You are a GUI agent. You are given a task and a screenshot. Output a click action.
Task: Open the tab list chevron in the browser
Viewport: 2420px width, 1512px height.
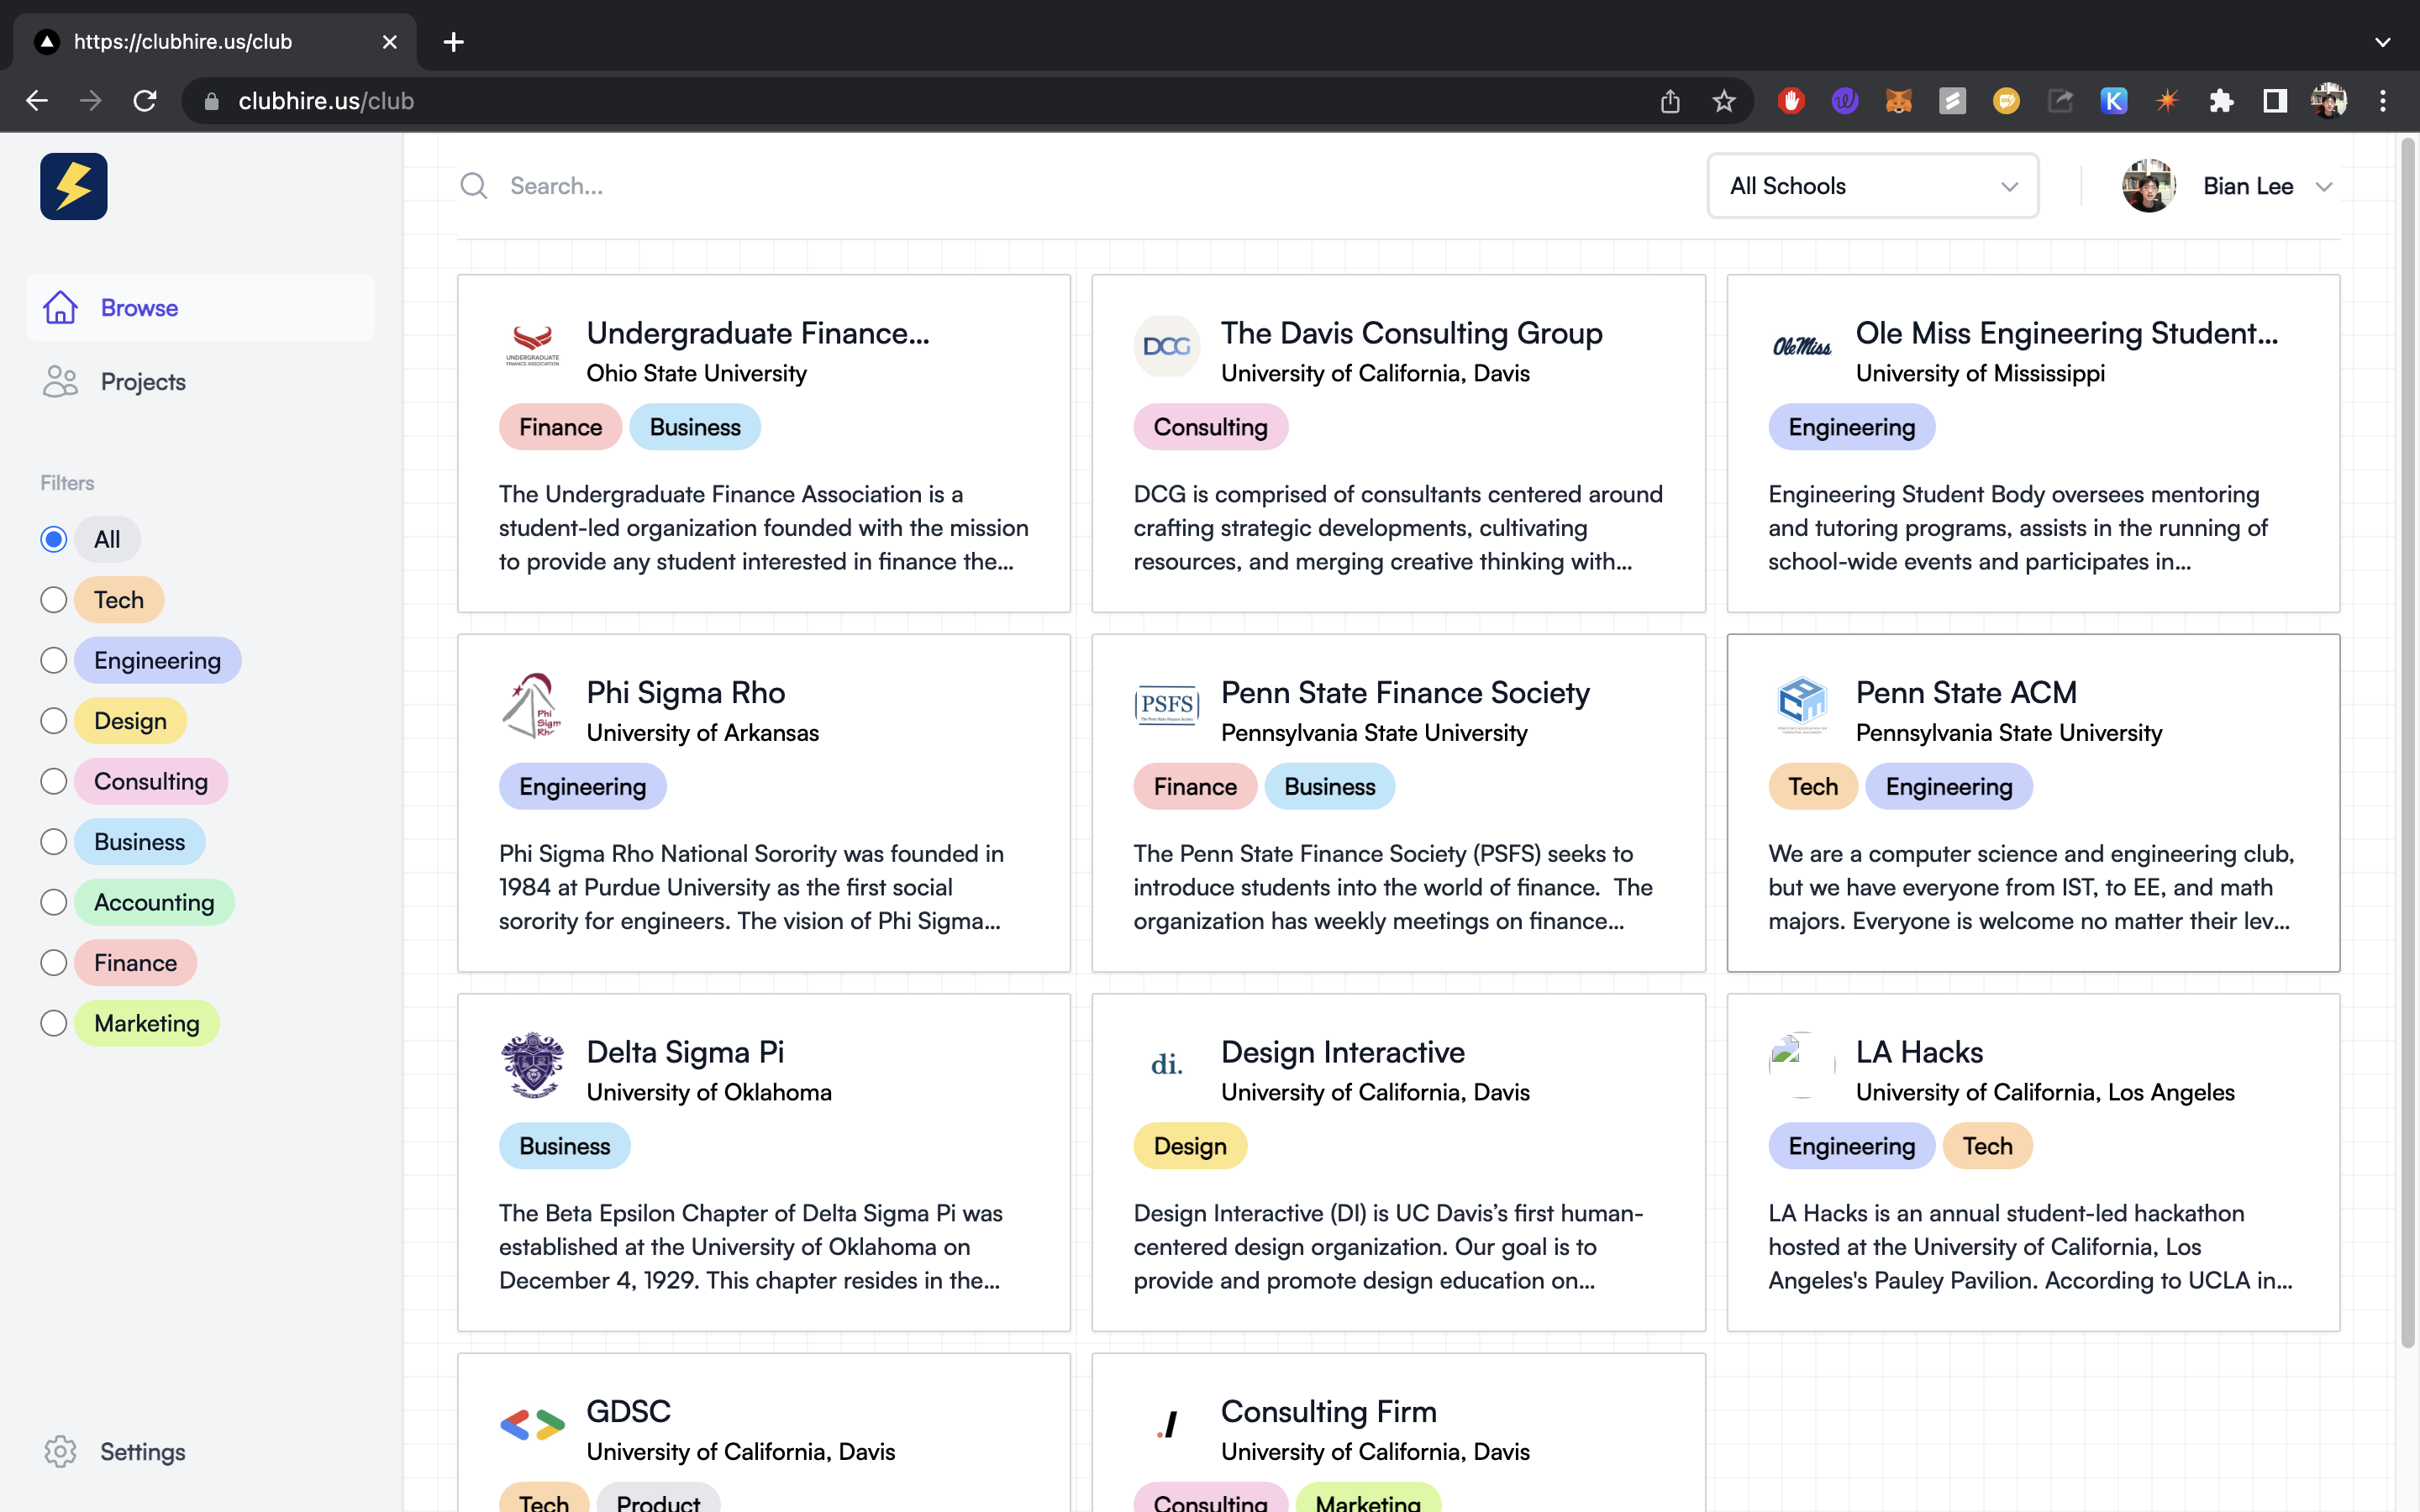[x=2382, y=42]
